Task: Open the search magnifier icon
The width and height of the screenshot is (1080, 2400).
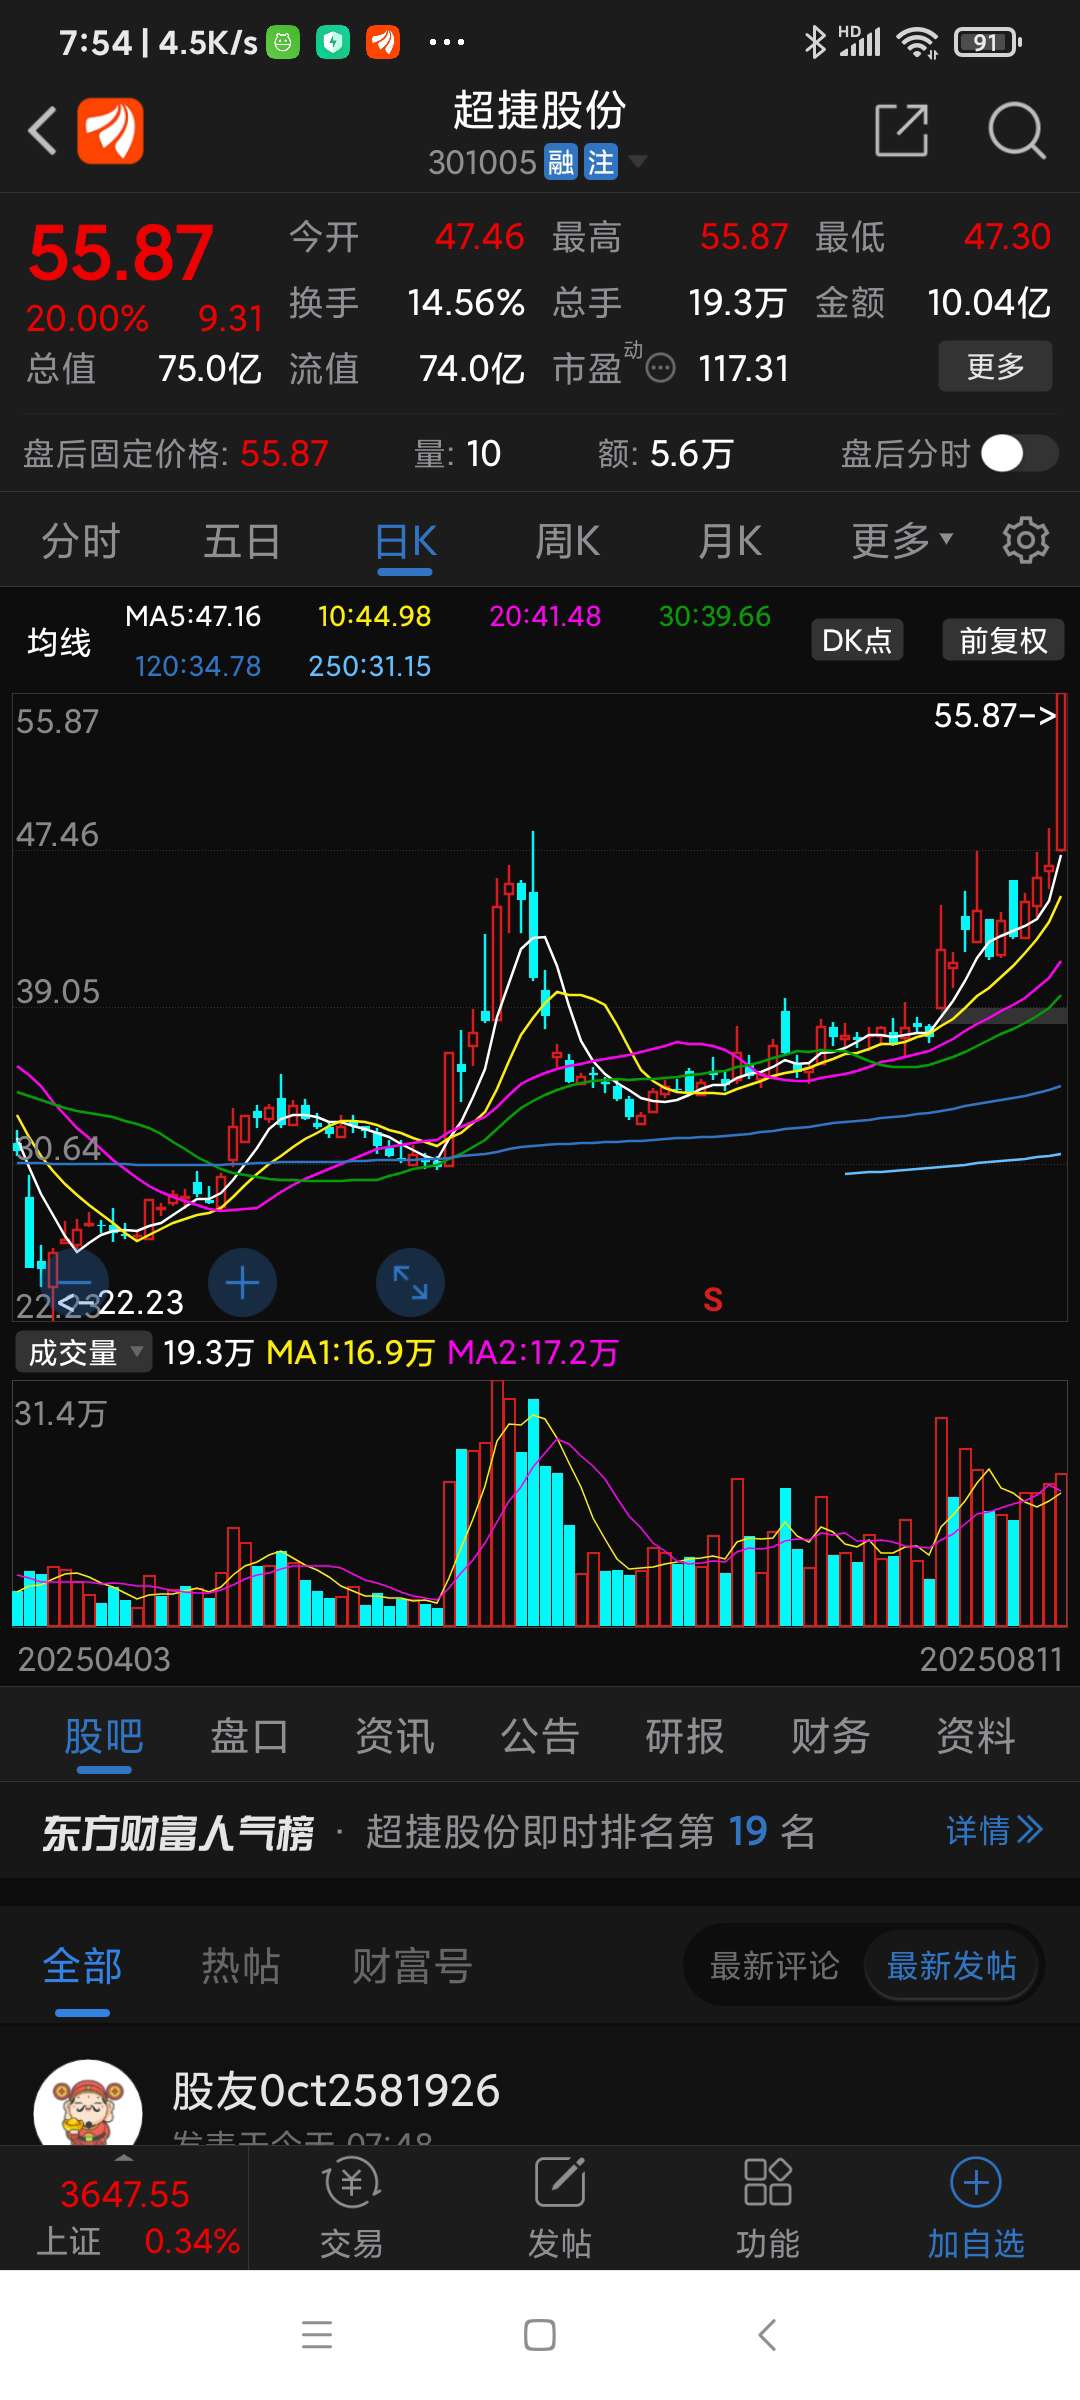Action: [x=1016, y=130]
